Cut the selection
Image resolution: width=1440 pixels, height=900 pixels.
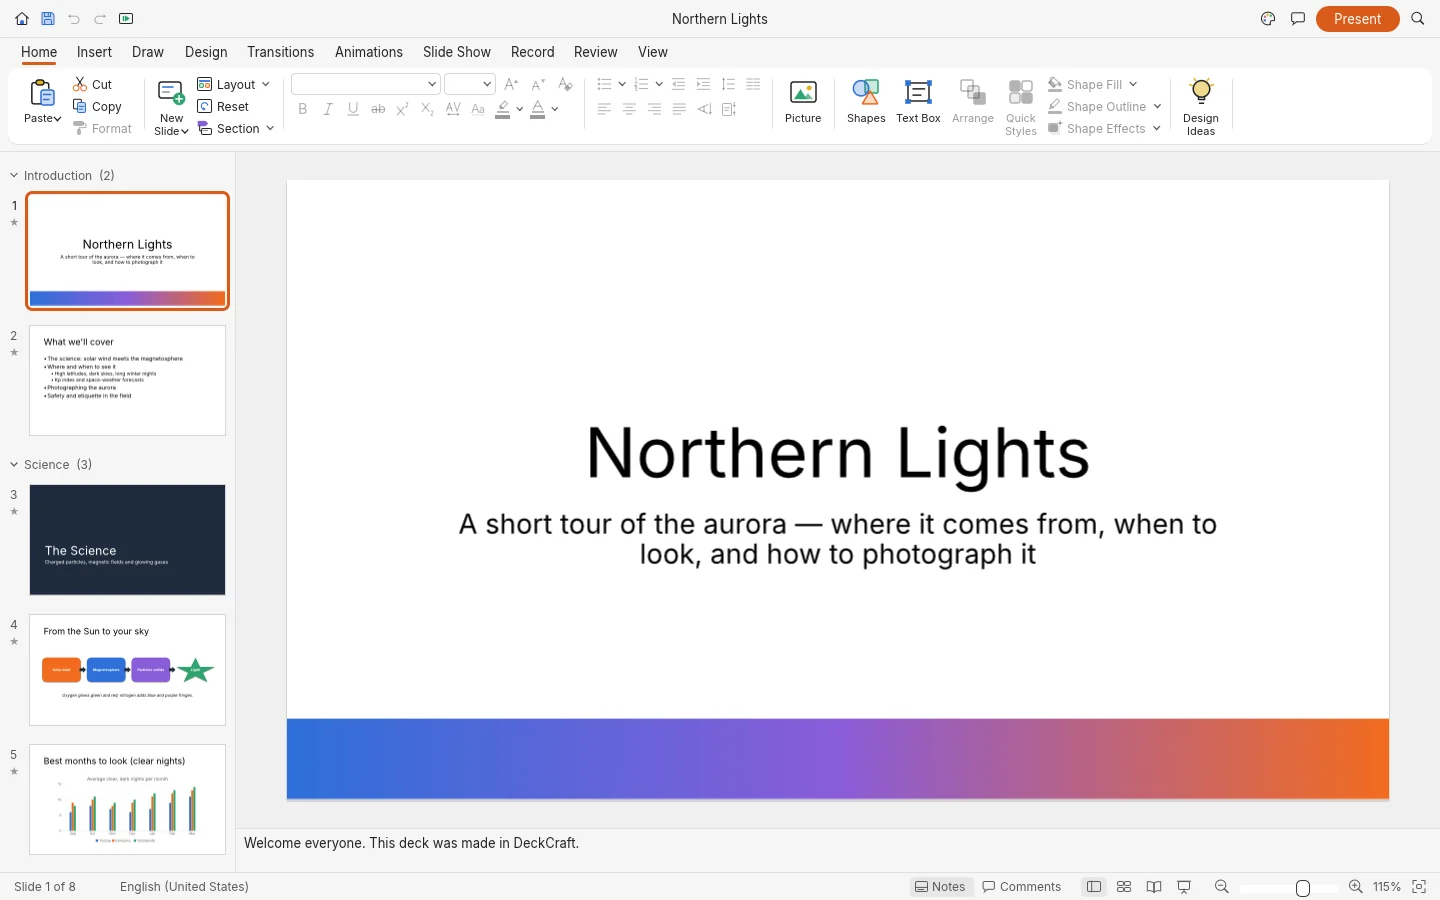[x=93, y=85]
